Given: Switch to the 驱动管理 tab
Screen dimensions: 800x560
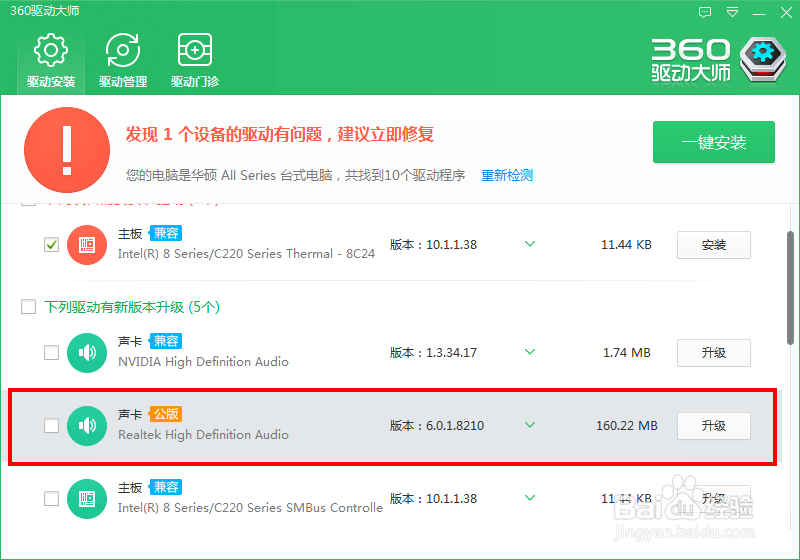Looking at the screenshot, I should pyautogui.click(x=123, y=61).
